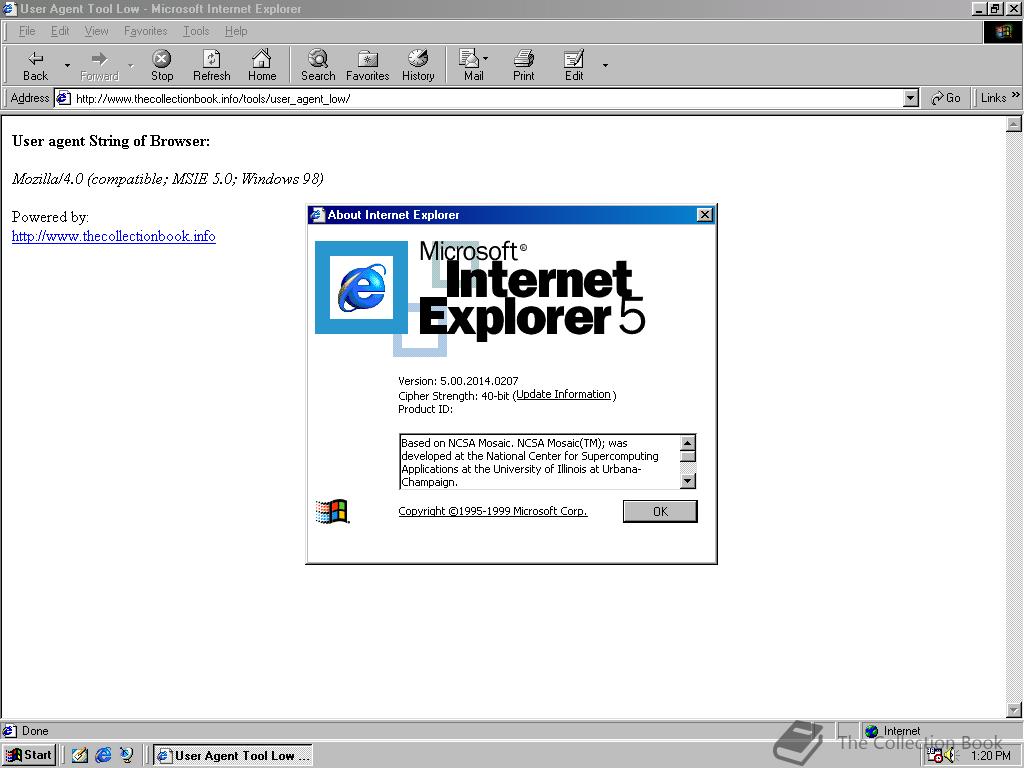Click the IE icon in About dialog title bar
The width and height of the screenshot is (1024, 768).
pos(317,215)
